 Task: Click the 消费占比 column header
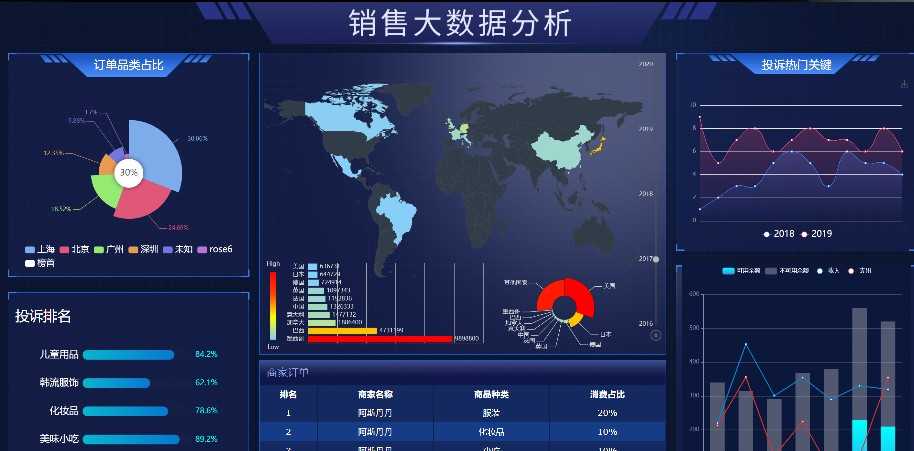(x=607, y=394)
